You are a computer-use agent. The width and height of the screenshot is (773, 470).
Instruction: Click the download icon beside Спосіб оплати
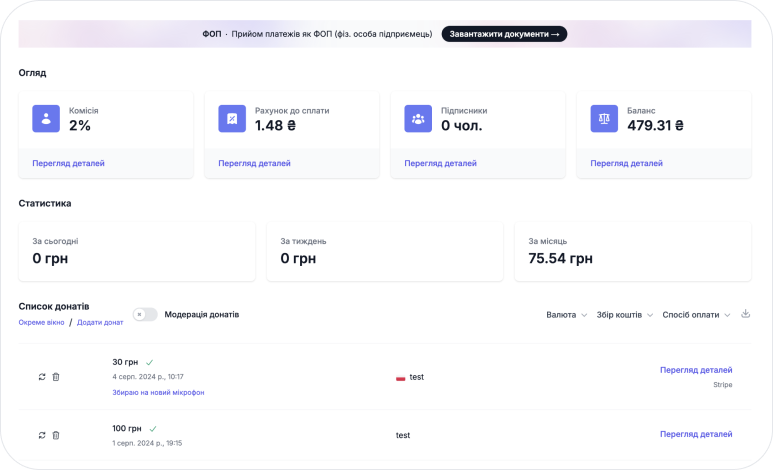[745, 314]
